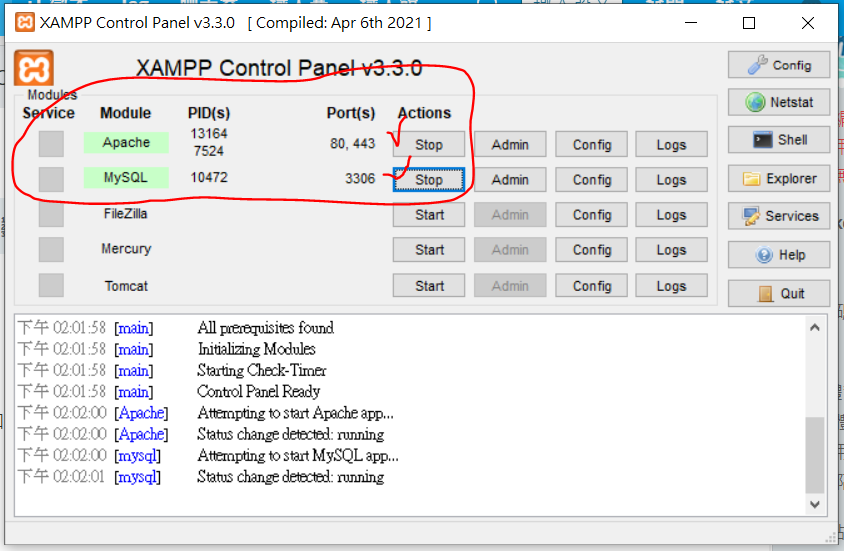The height and width of the screenshot is (551, 844).
Task: Open the Config wrench button
Action: (x=779, y=65)
